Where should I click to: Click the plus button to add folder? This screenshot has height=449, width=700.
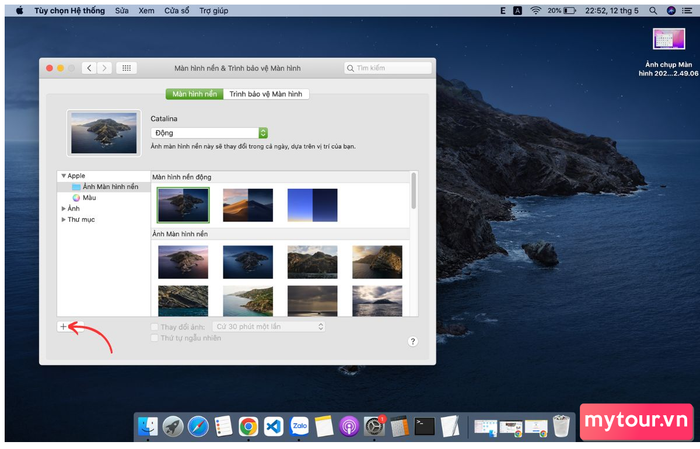(x=63, y=327)
